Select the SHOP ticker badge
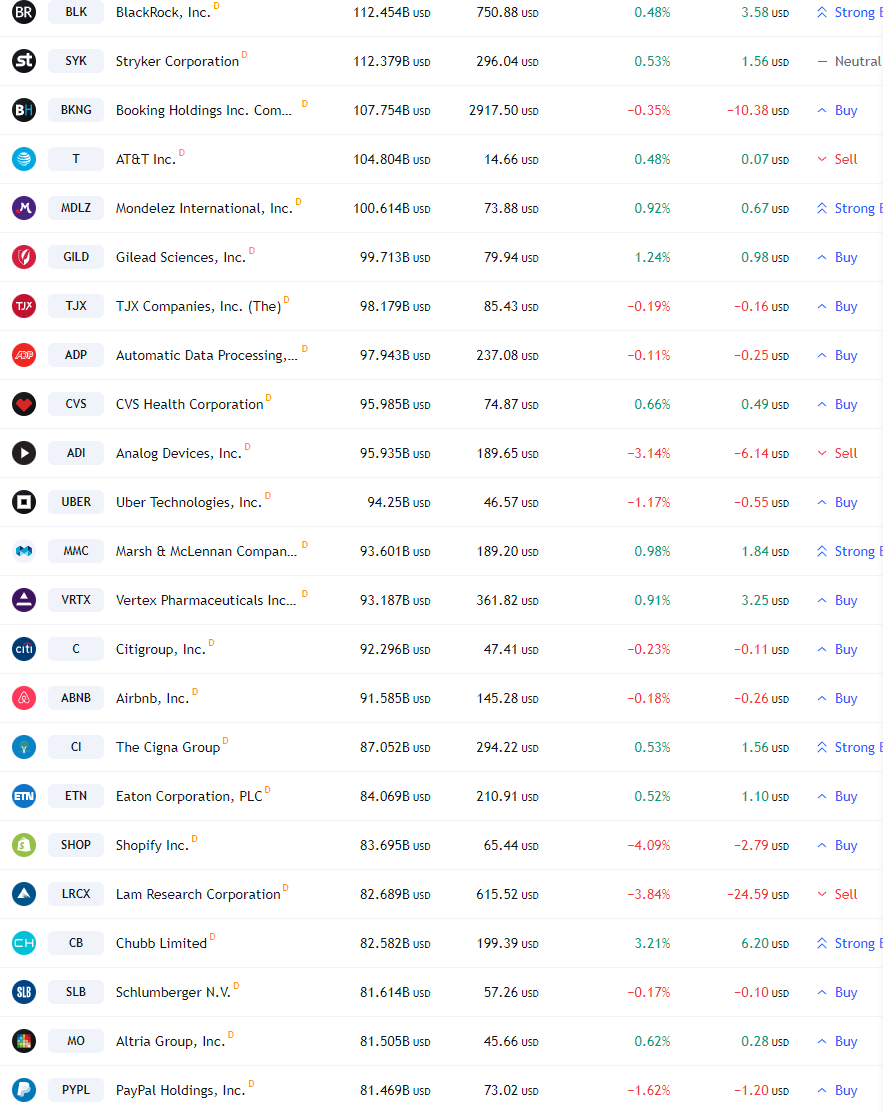Screen dimensions: 883x1112 point(76,845)
